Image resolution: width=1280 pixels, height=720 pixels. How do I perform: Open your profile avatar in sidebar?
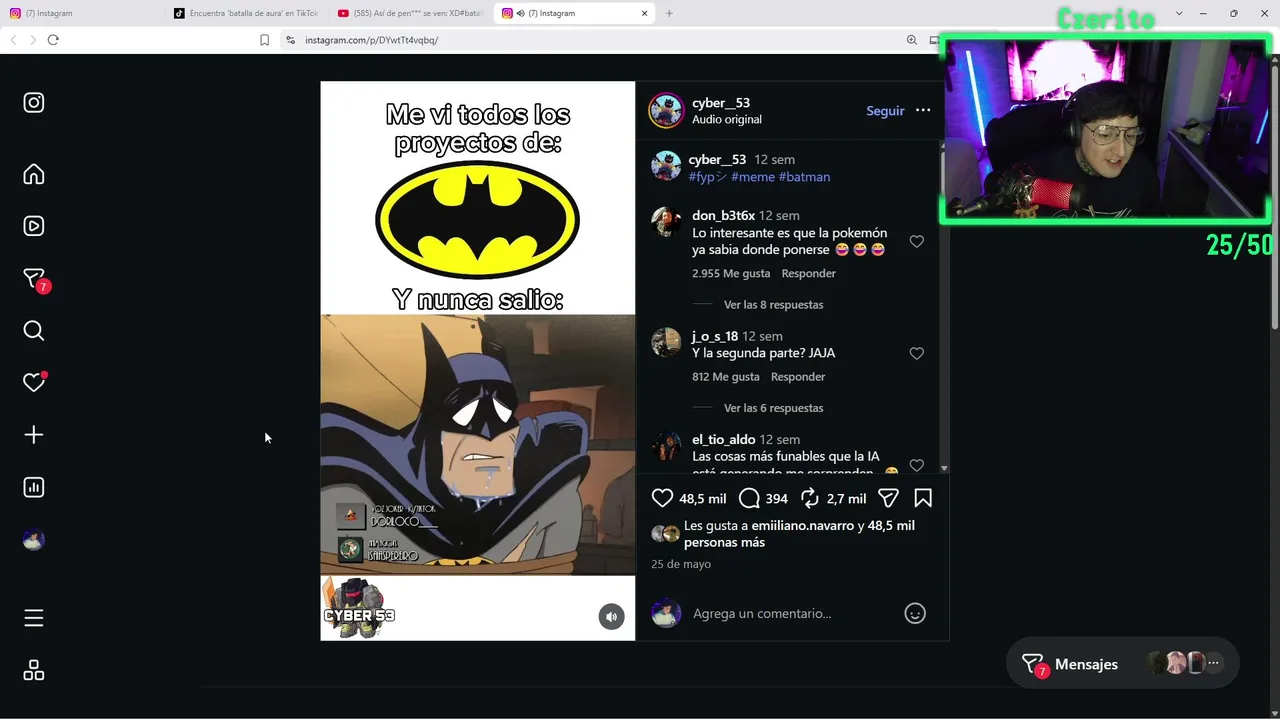34,540
